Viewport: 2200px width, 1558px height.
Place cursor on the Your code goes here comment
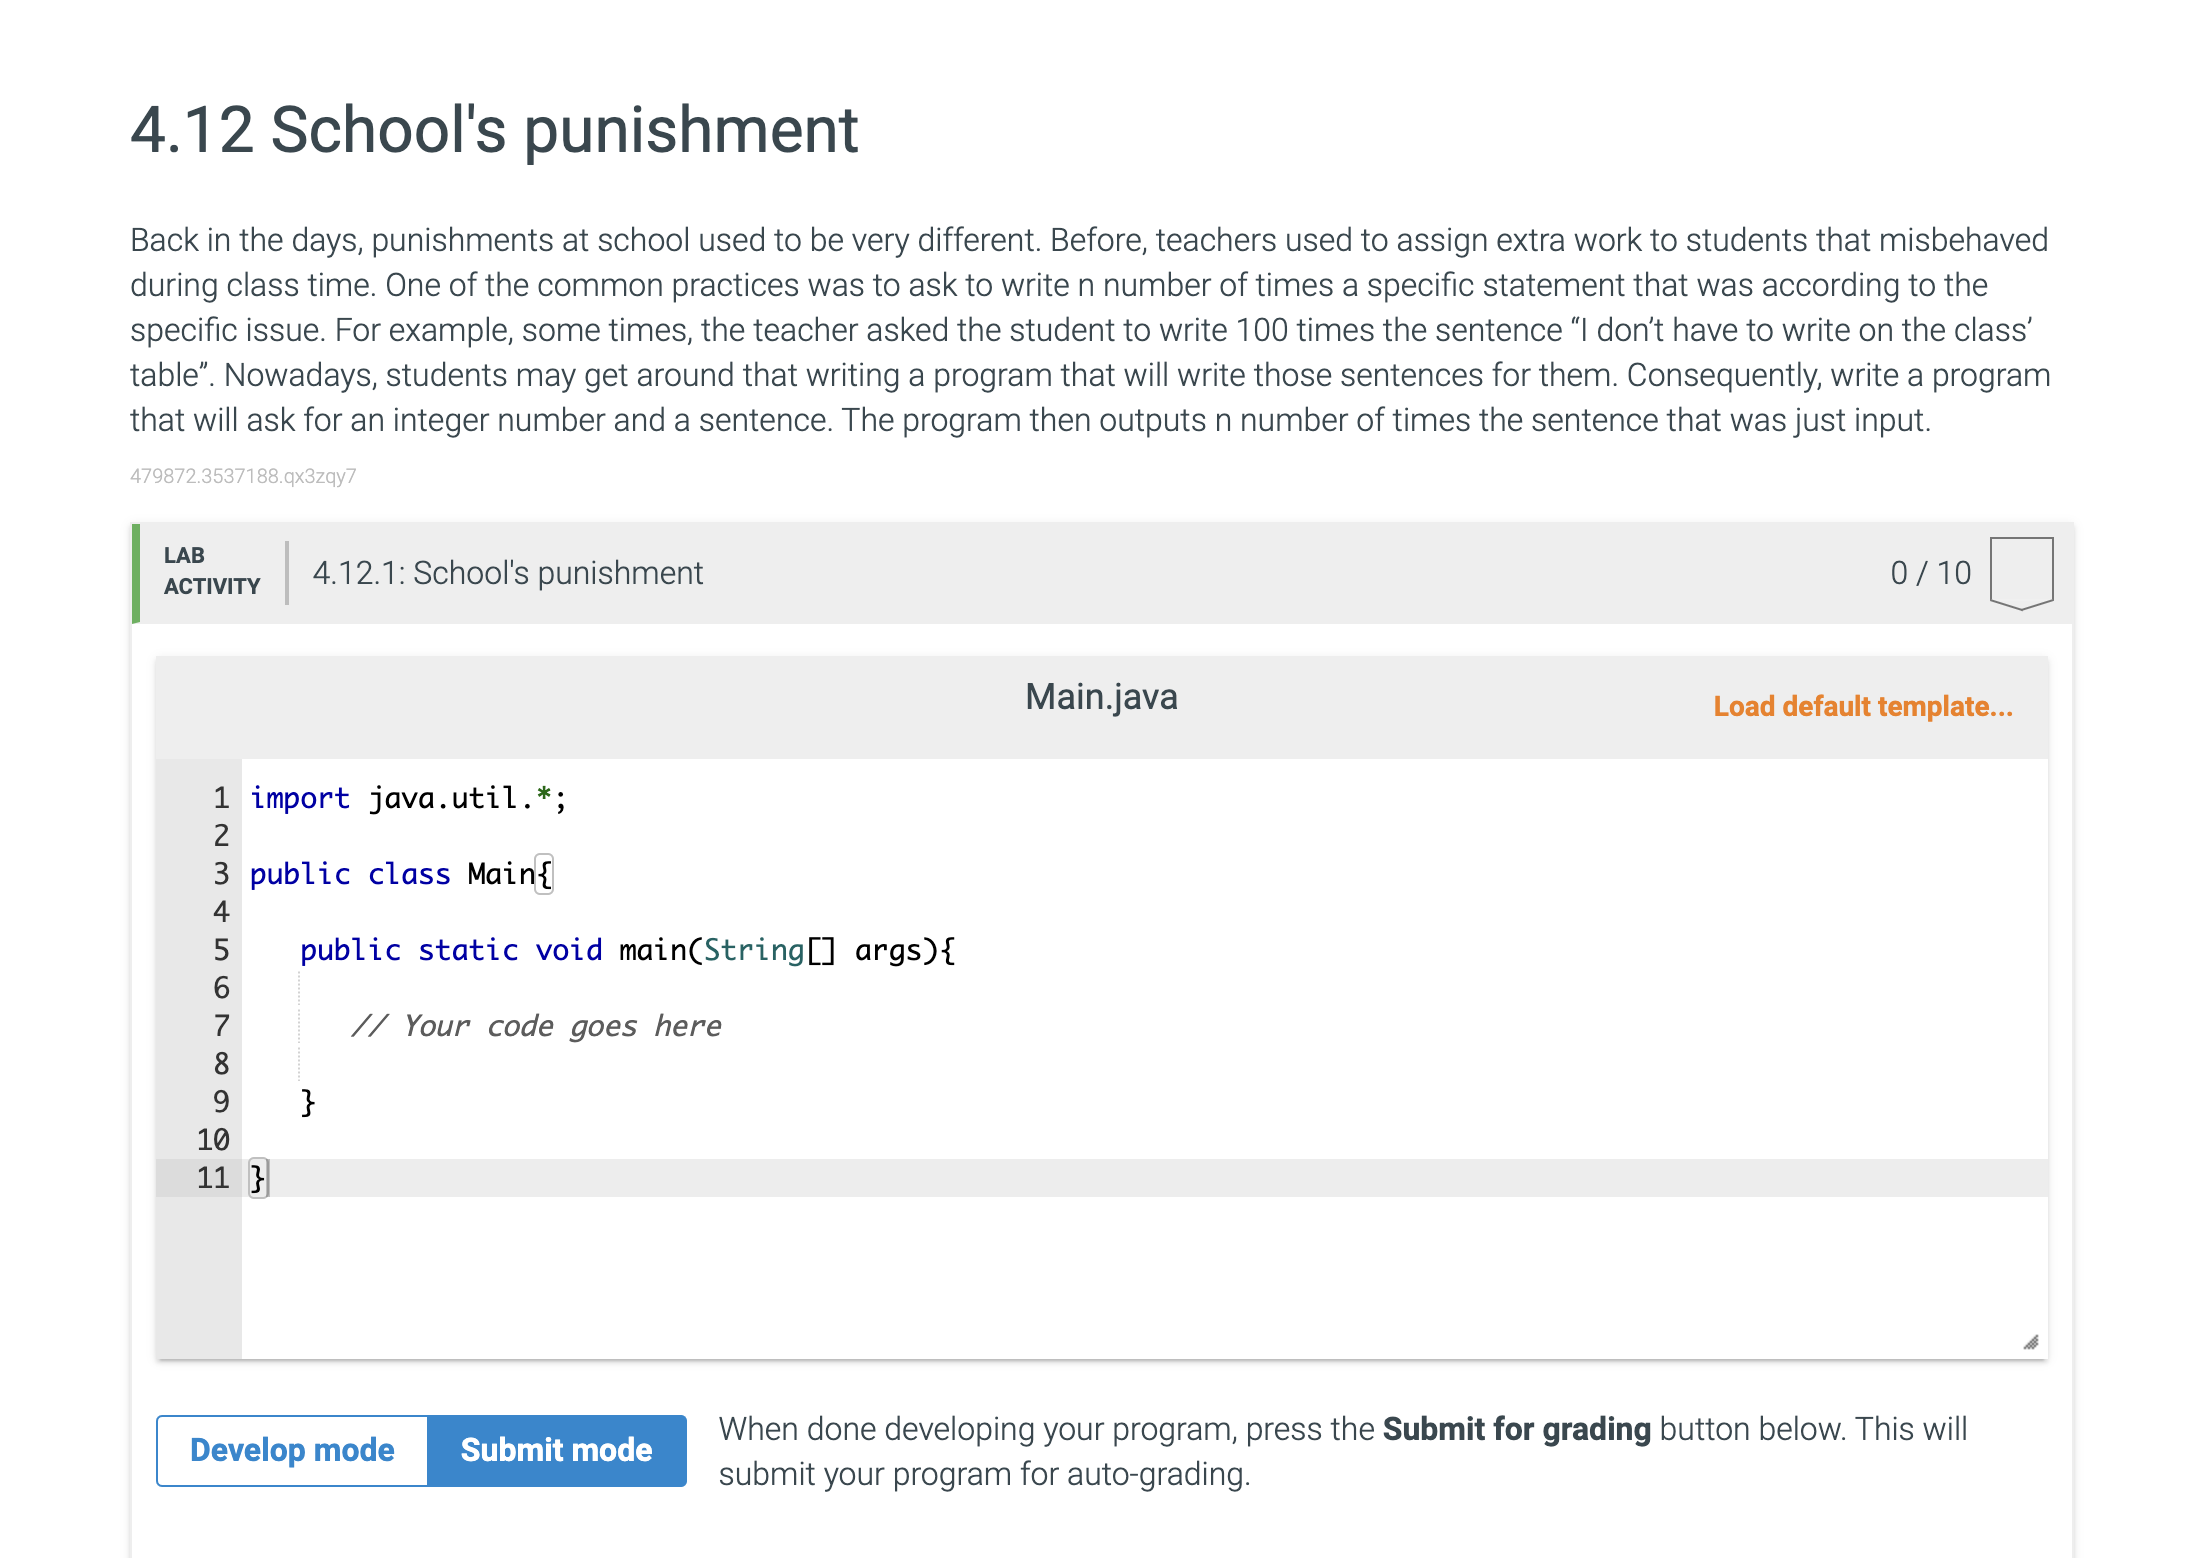tap(537, 1025)
